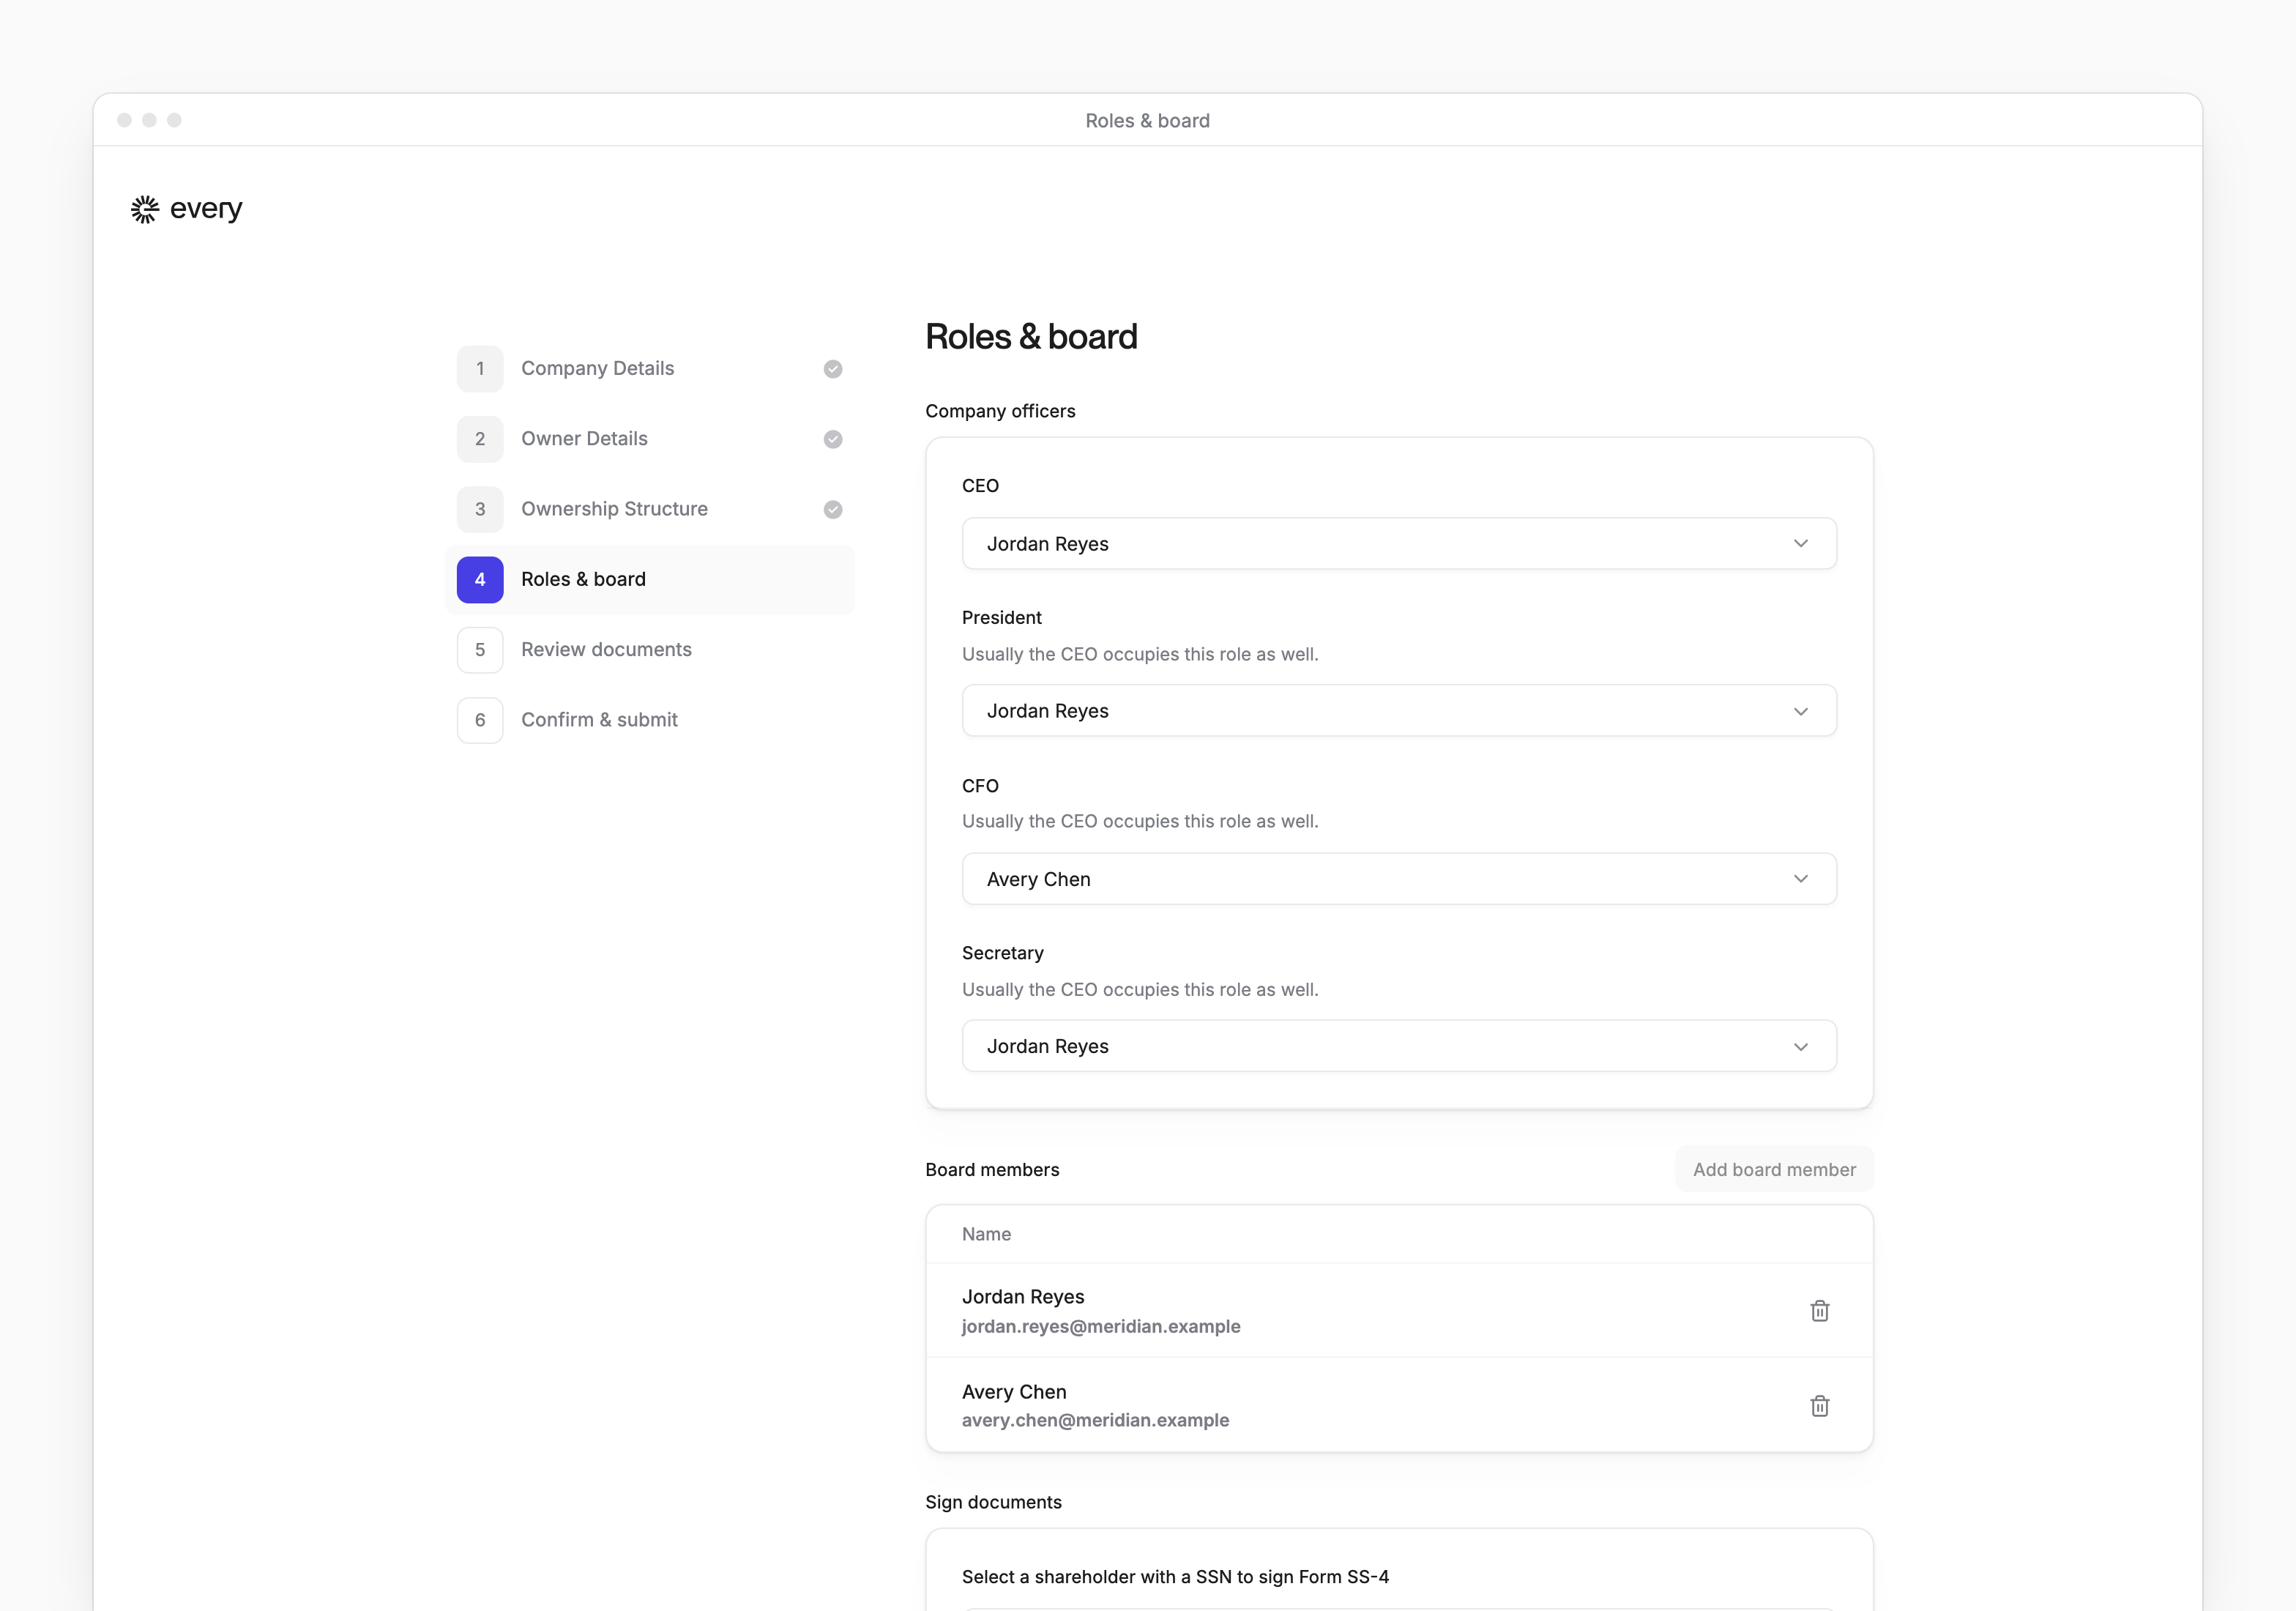Open the CEO dropdown
2296x1611 pixels.
click(x=1398, y=543)
